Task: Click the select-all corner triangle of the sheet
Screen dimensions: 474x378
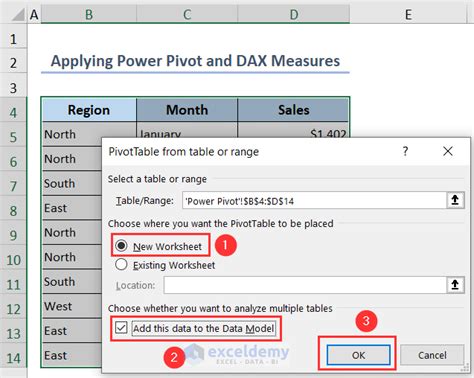Action: pos(18,15)
